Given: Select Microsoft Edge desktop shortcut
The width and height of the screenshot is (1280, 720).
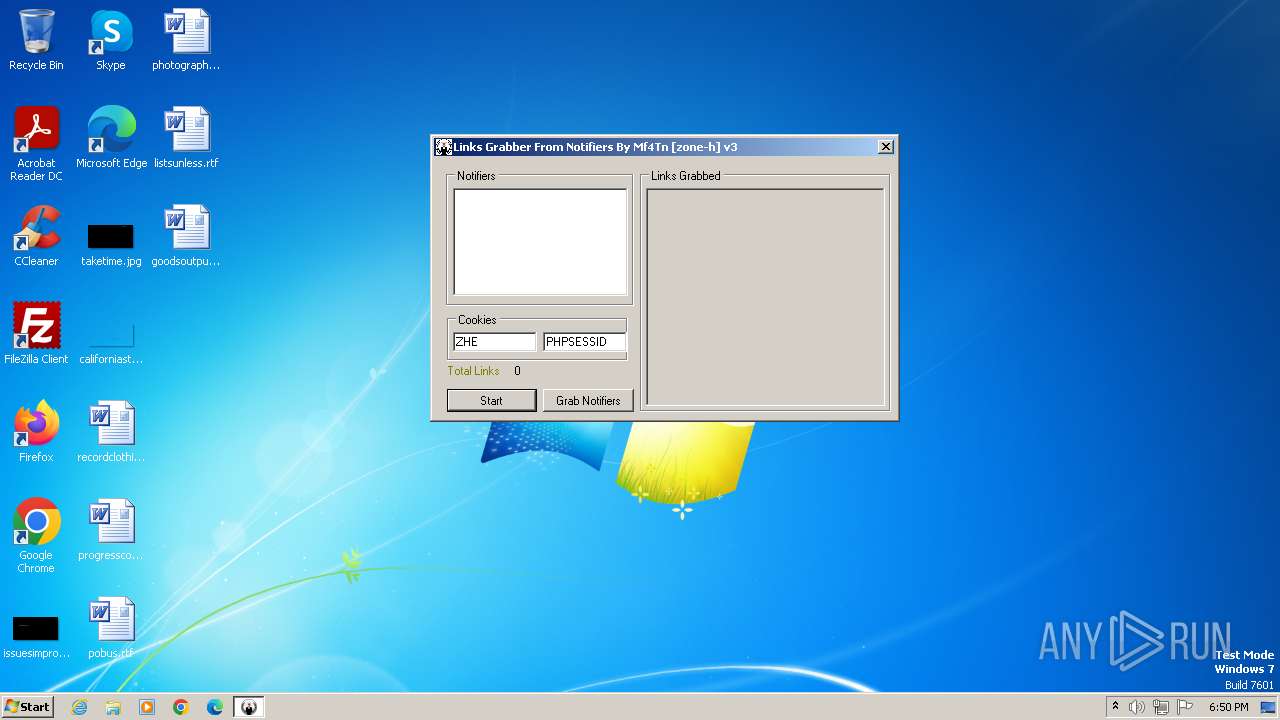Looking at the screenshot, I should coord(111,138).
